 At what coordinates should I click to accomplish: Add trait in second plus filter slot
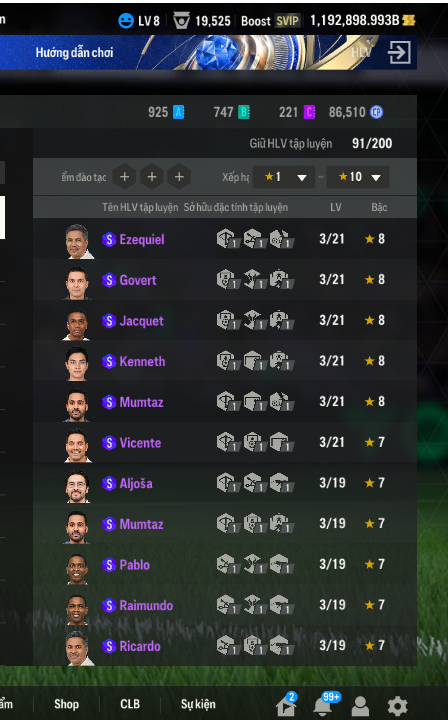[x=152, y=177]
